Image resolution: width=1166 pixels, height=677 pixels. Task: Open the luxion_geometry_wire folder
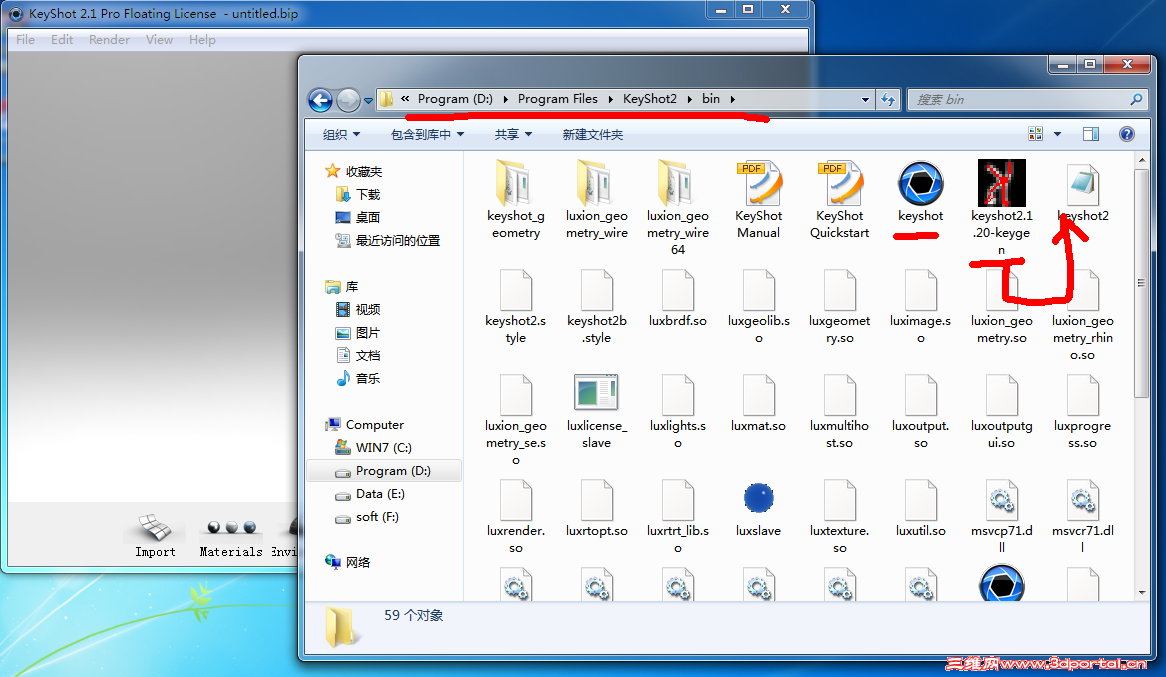coord(596,199)
